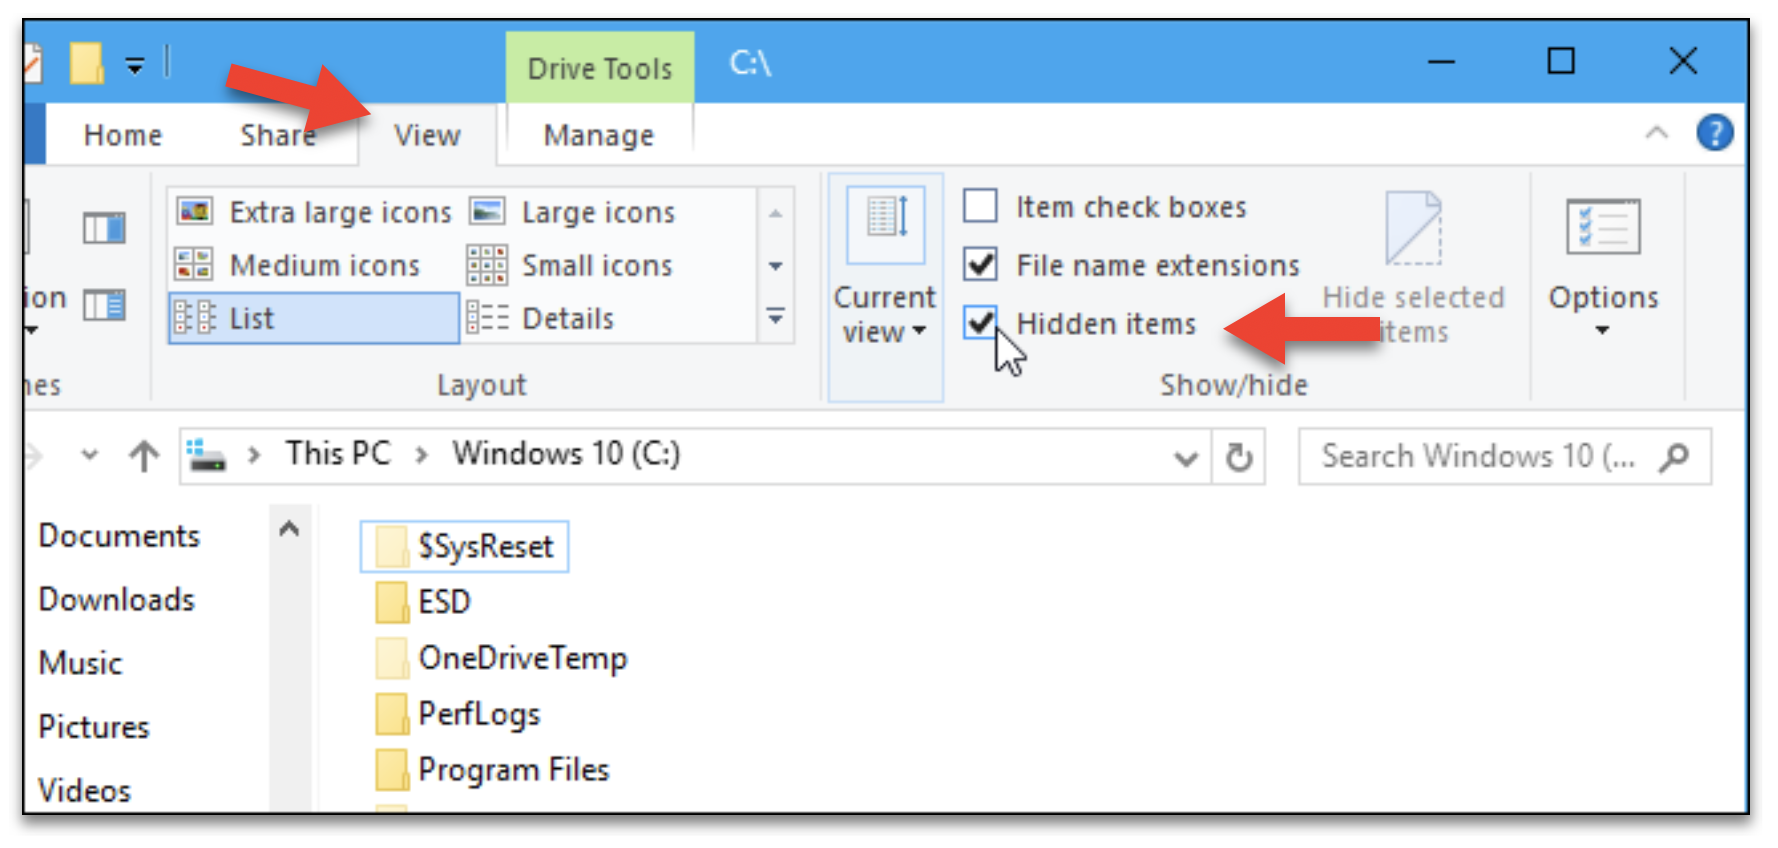Select Medium icons layout
The width and height of the screenshot is (1778, 848).
(298, 265)
